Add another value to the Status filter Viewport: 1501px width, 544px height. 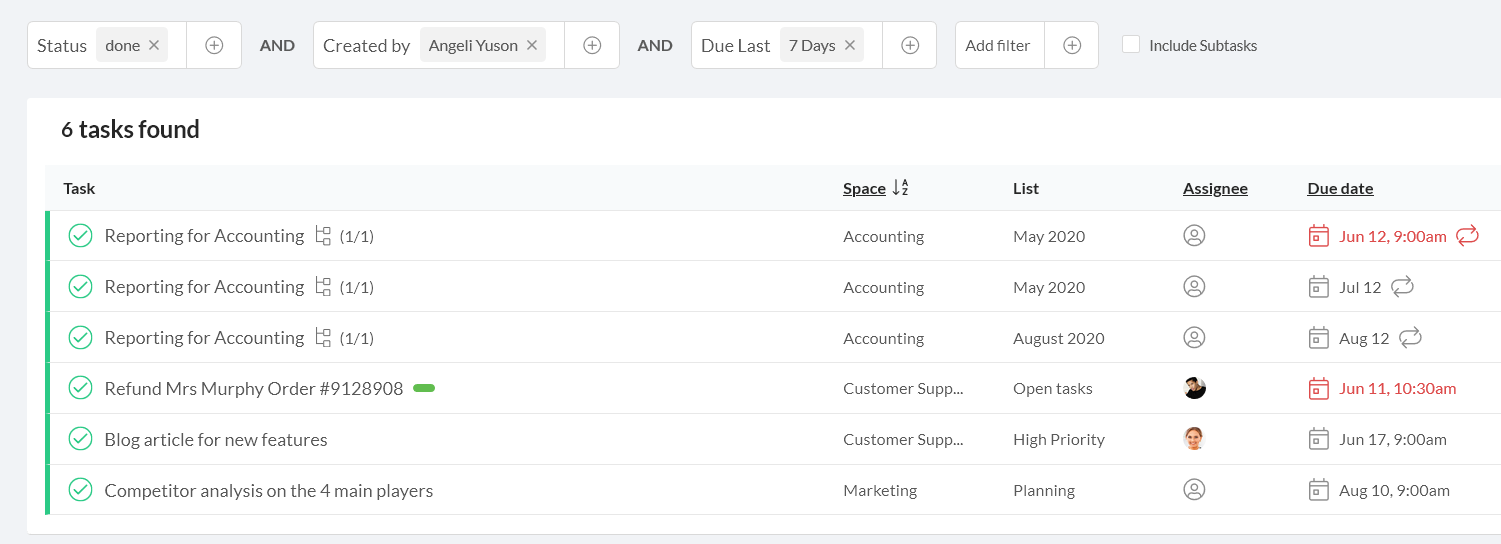click(214, 45)
